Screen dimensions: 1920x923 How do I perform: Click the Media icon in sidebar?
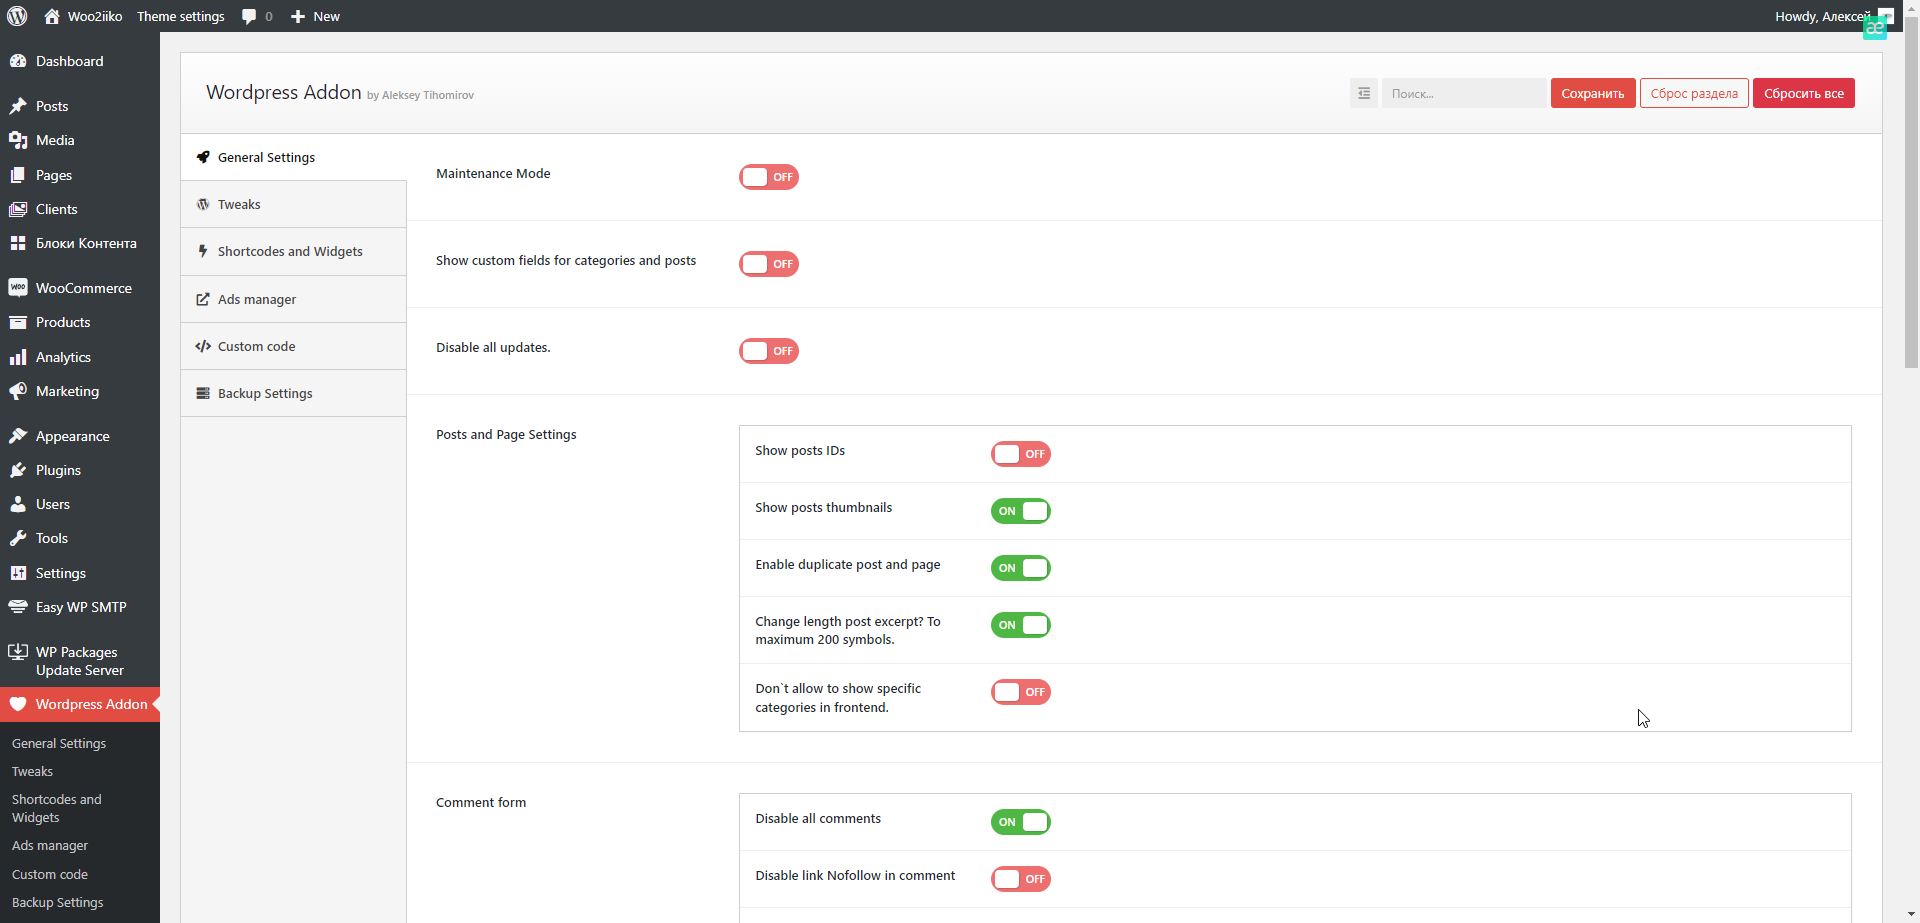(x=18, y=140)
